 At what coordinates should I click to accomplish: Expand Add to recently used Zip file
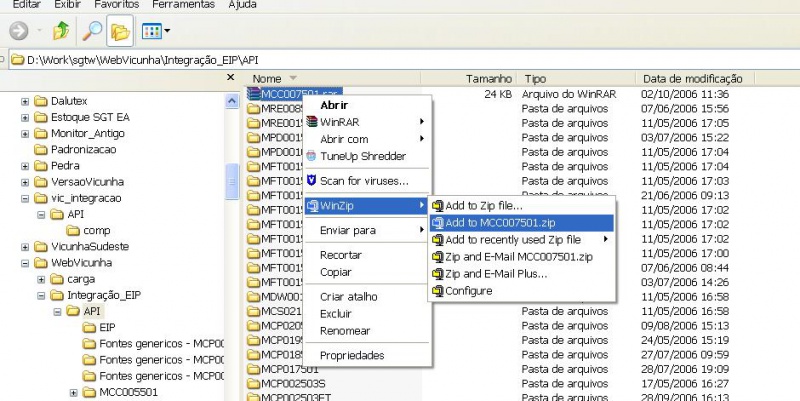(x=512, y=240)
